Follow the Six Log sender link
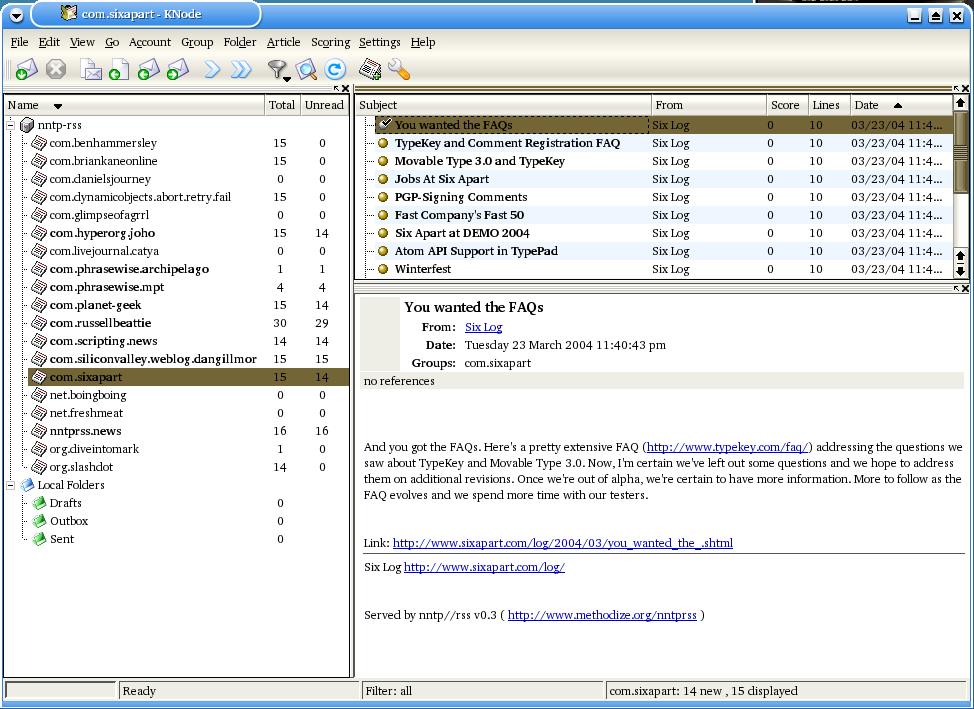This screenshot has height=709, width=974. (483, 327)
